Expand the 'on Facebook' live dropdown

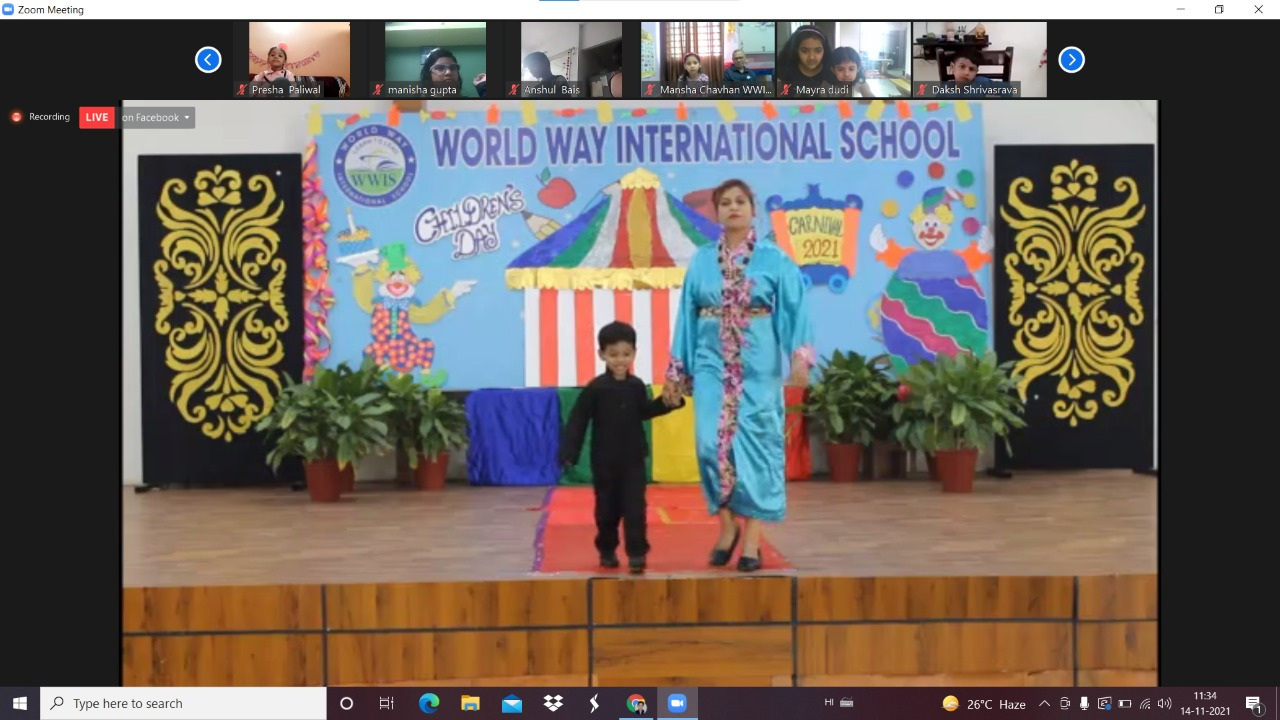156,117
